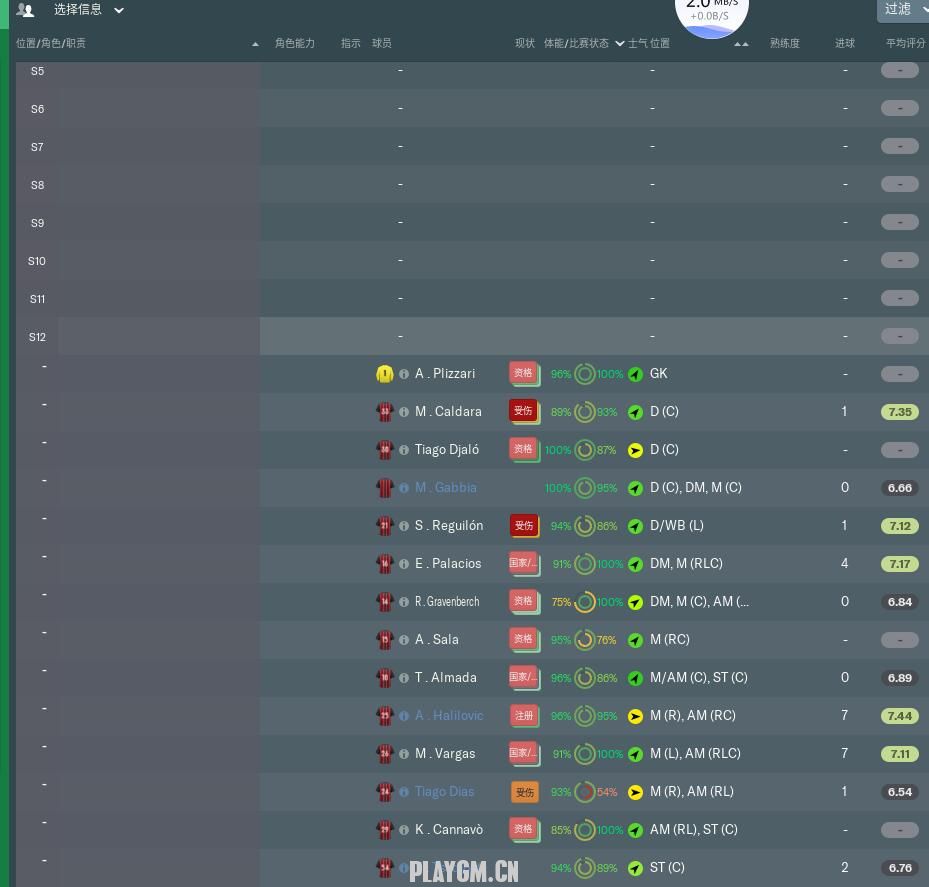Click M. Vargas's 7.11 average rating
Viewport: 929px width, 887px height.
point(899,754)
